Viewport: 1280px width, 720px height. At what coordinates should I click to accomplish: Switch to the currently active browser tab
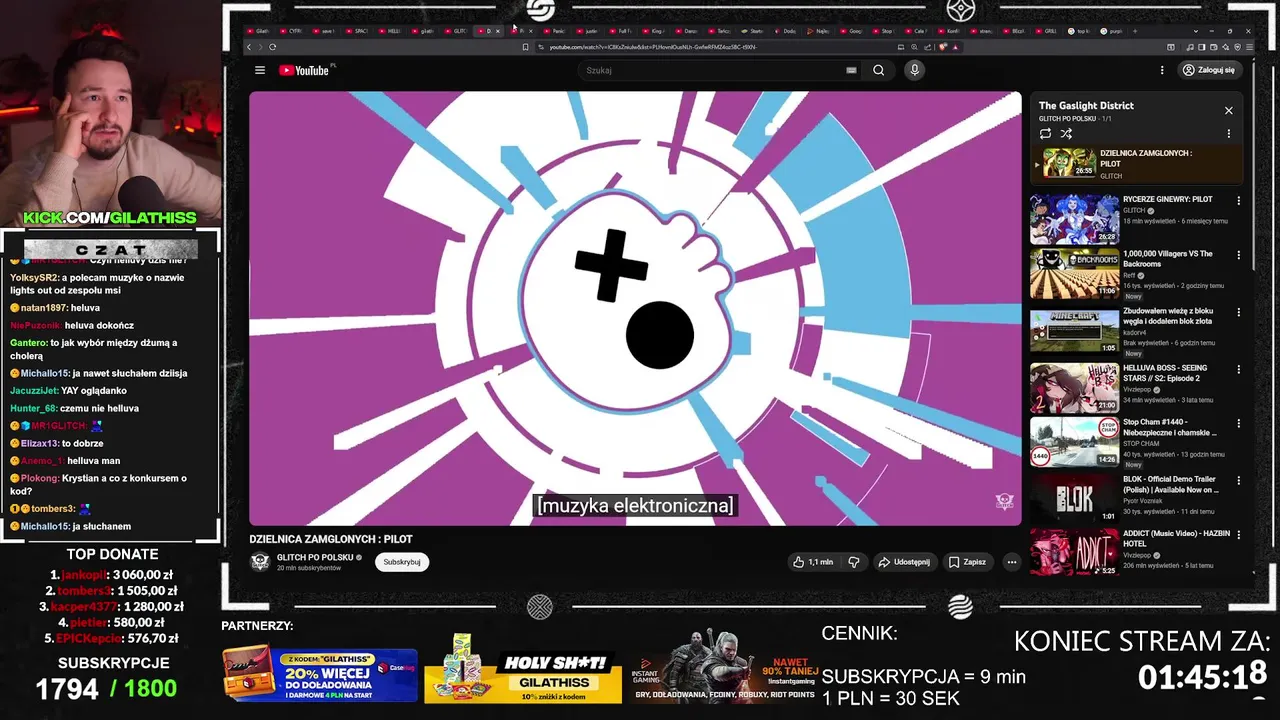pyautogui.click(x=488, y=31)
